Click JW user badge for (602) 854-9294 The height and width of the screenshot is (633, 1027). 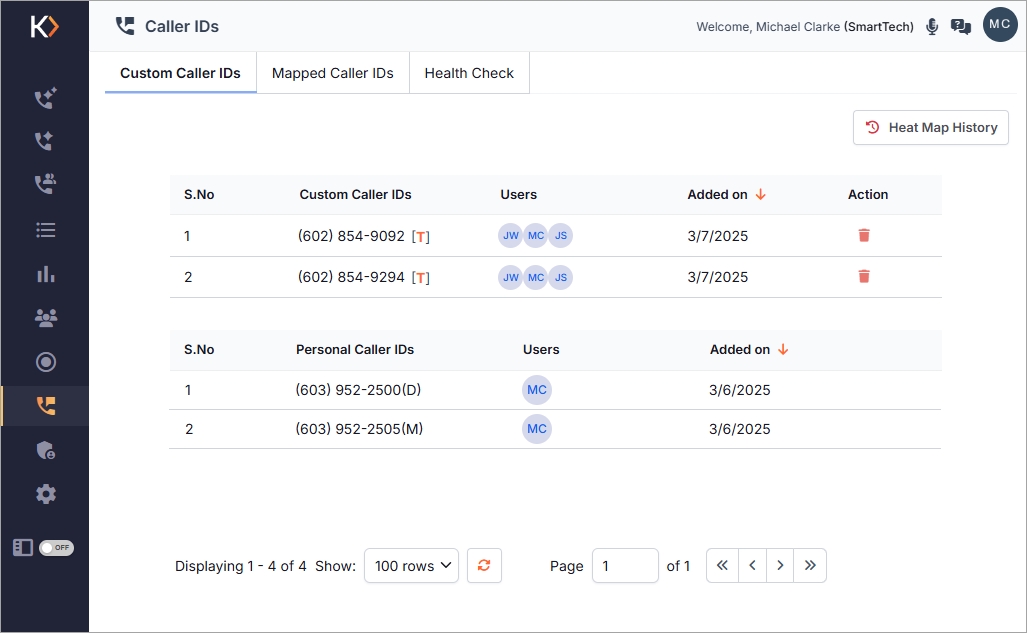coord(511,277)
